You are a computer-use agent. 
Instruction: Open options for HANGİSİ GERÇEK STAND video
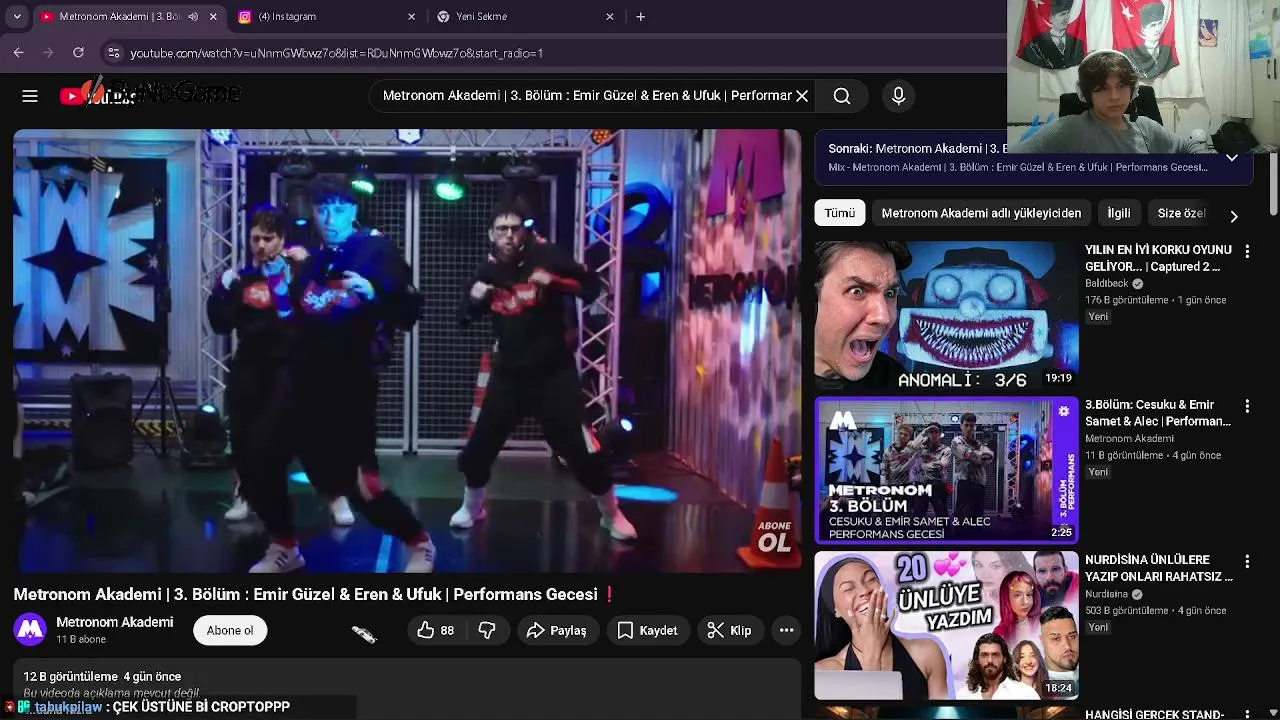coord(1247,715)
